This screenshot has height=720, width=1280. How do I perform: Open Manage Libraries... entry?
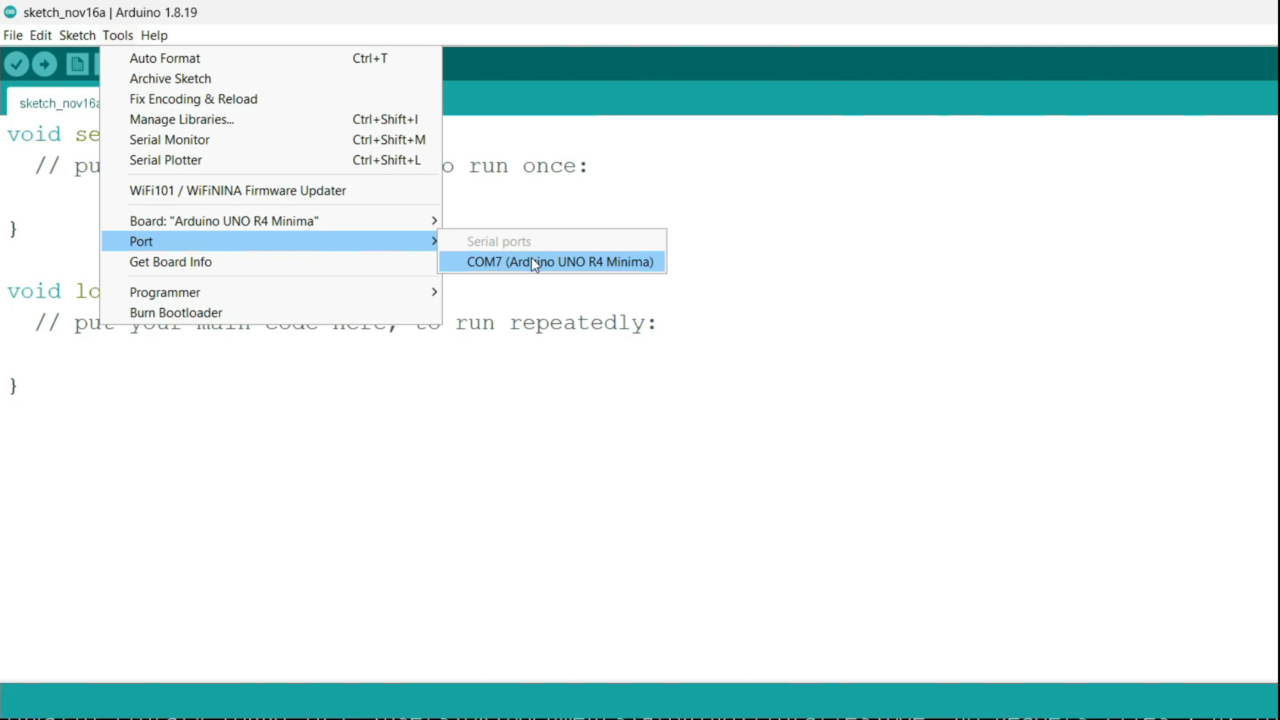tap(271, 119)
